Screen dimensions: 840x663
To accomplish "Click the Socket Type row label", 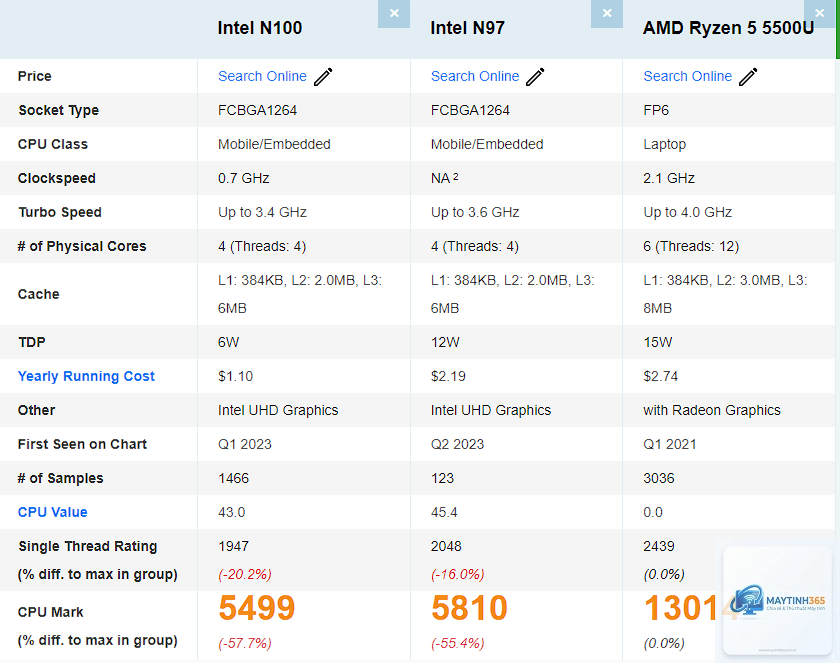I will click(x=58, y=110).
